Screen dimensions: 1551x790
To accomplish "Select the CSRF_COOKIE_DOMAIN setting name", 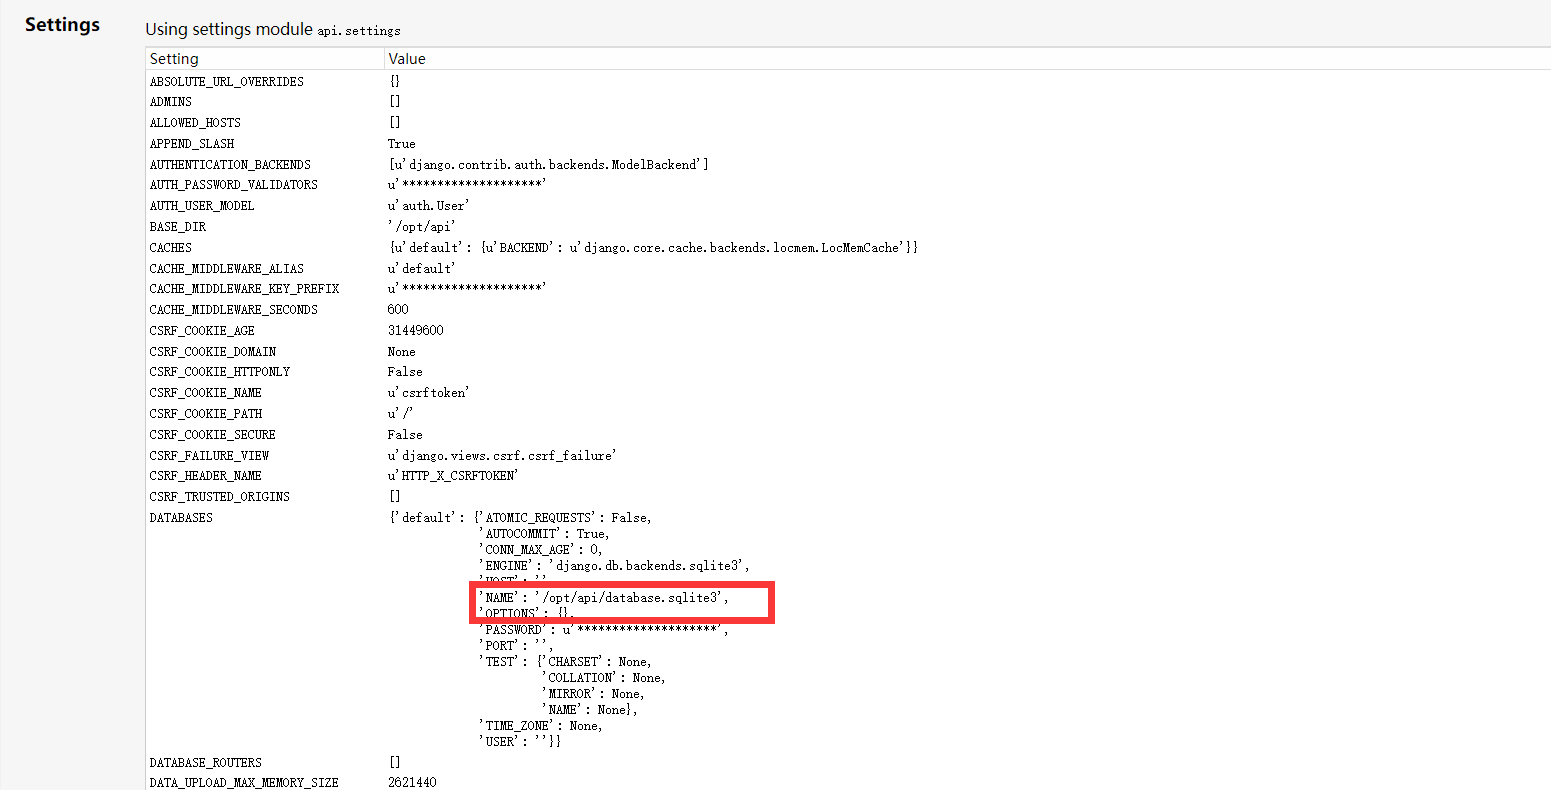I will point(213,352).
